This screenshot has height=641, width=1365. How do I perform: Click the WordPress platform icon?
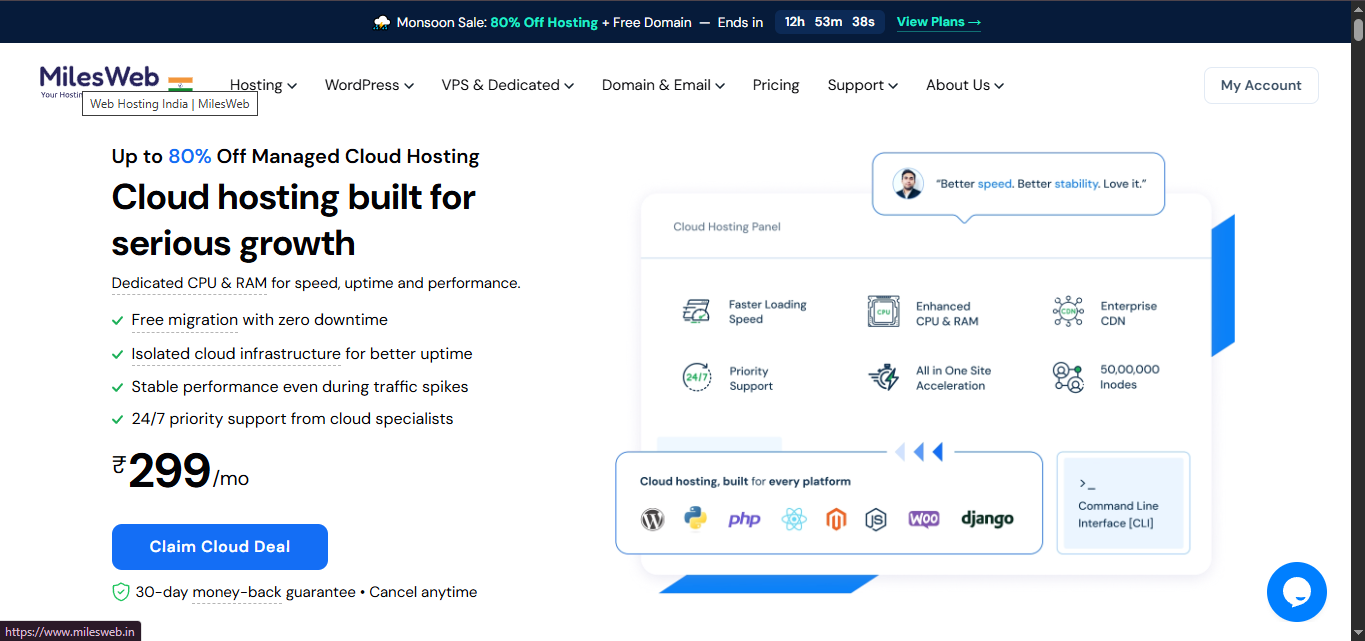tap(652, 519)
